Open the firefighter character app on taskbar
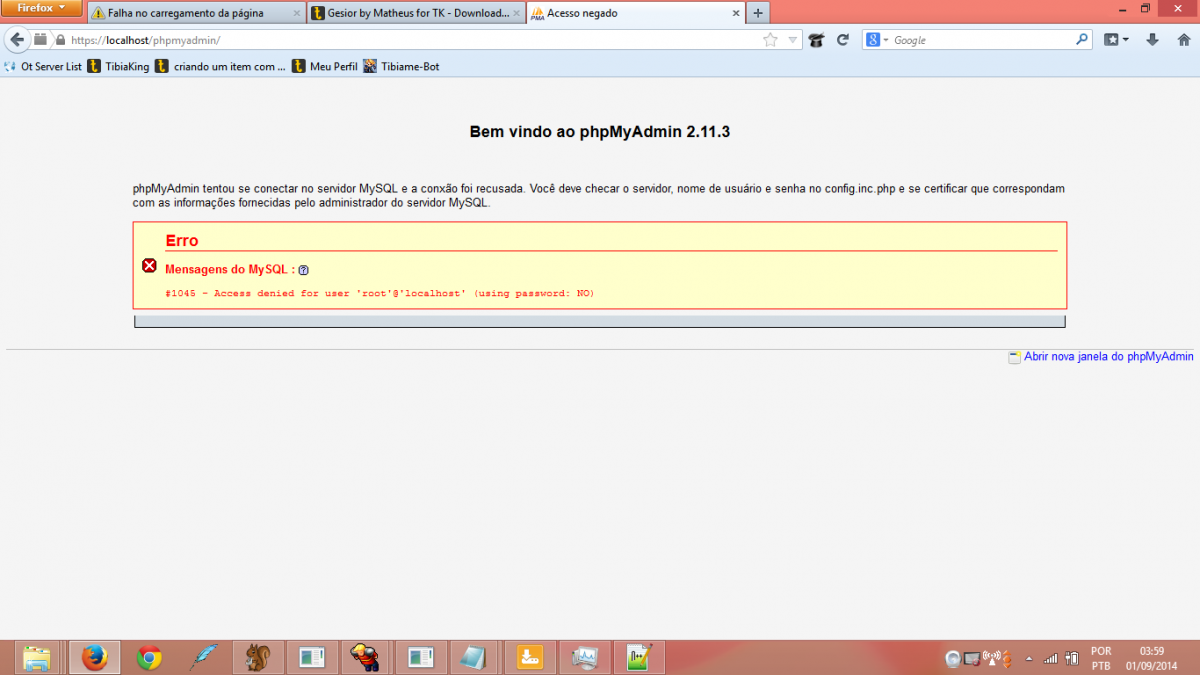 point(367,657)
